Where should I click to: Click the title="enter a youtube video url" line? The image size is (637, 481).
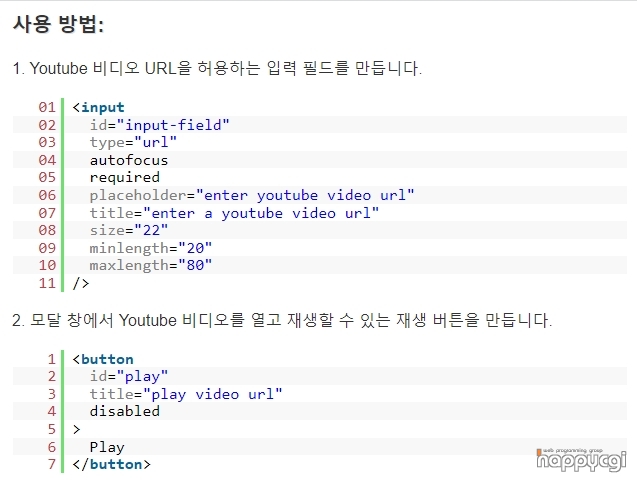click(x=234, y=213)
